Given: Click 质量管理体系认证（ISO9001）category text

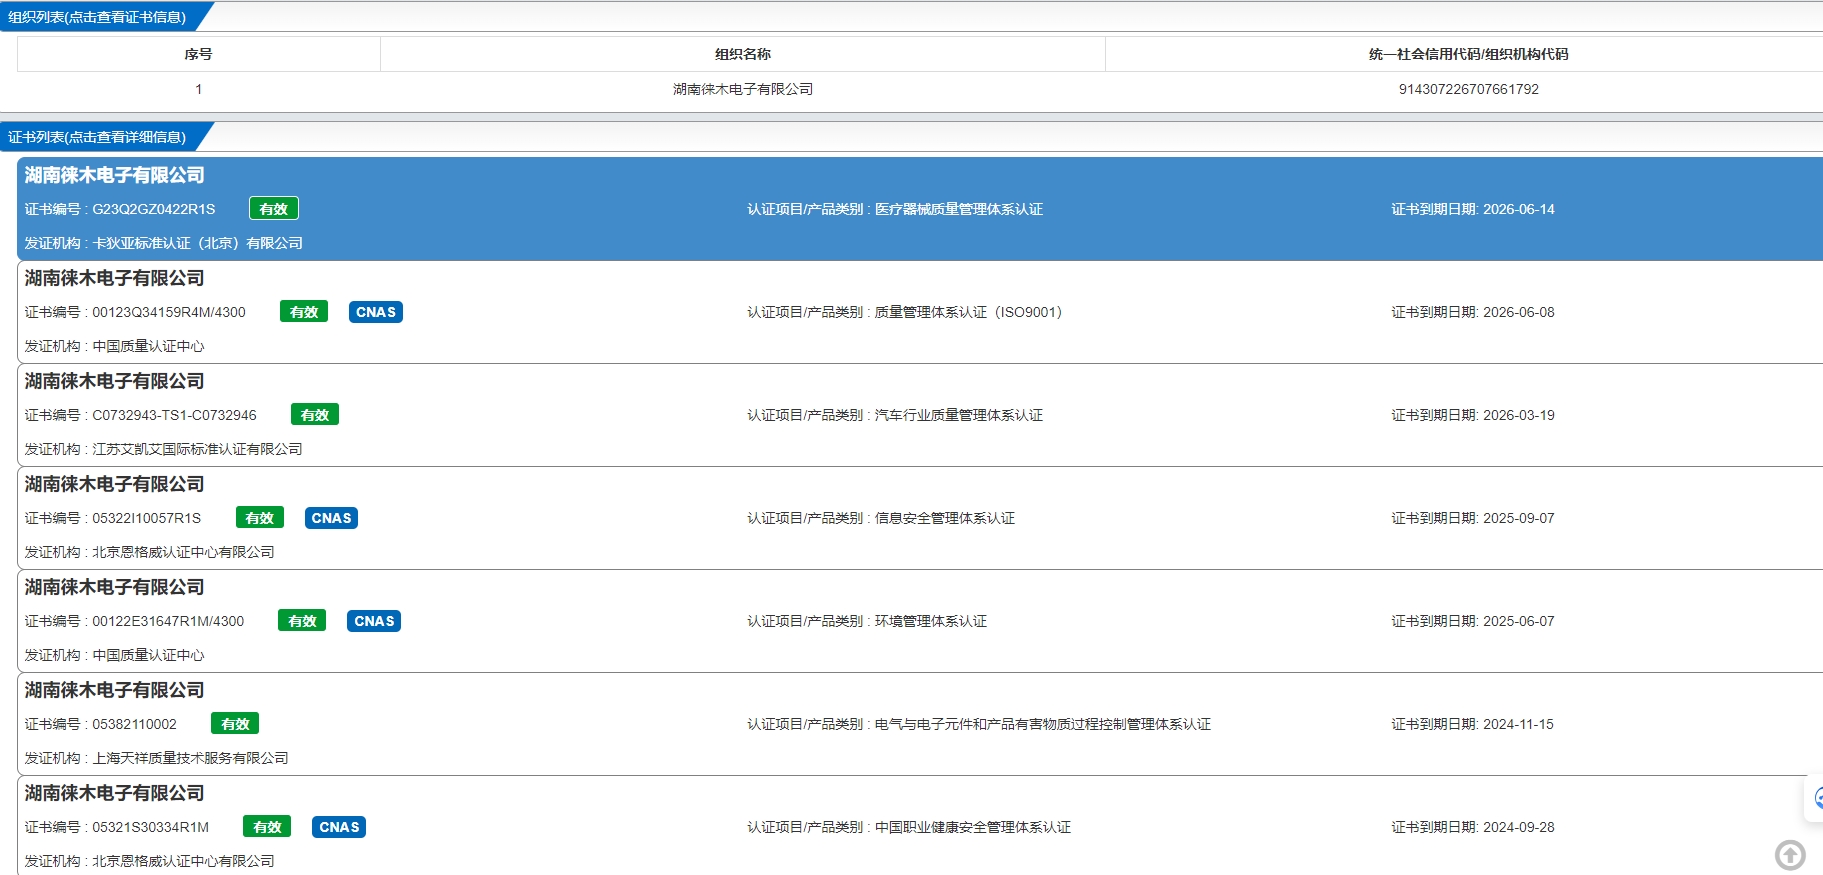Looking at the screenshot, I should (968, 312).
